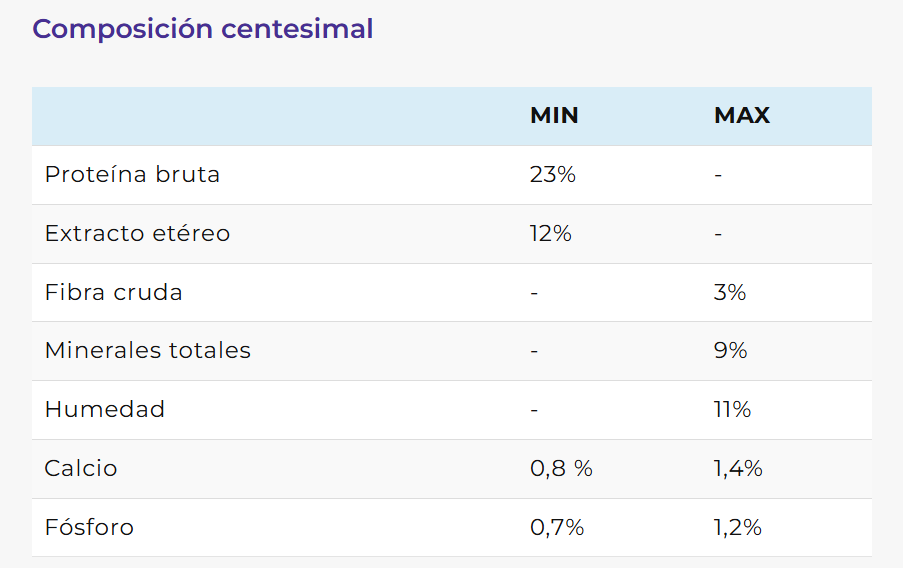903x568 pixels.
Task: Click the MAX column header
Action: coord(742,116)
